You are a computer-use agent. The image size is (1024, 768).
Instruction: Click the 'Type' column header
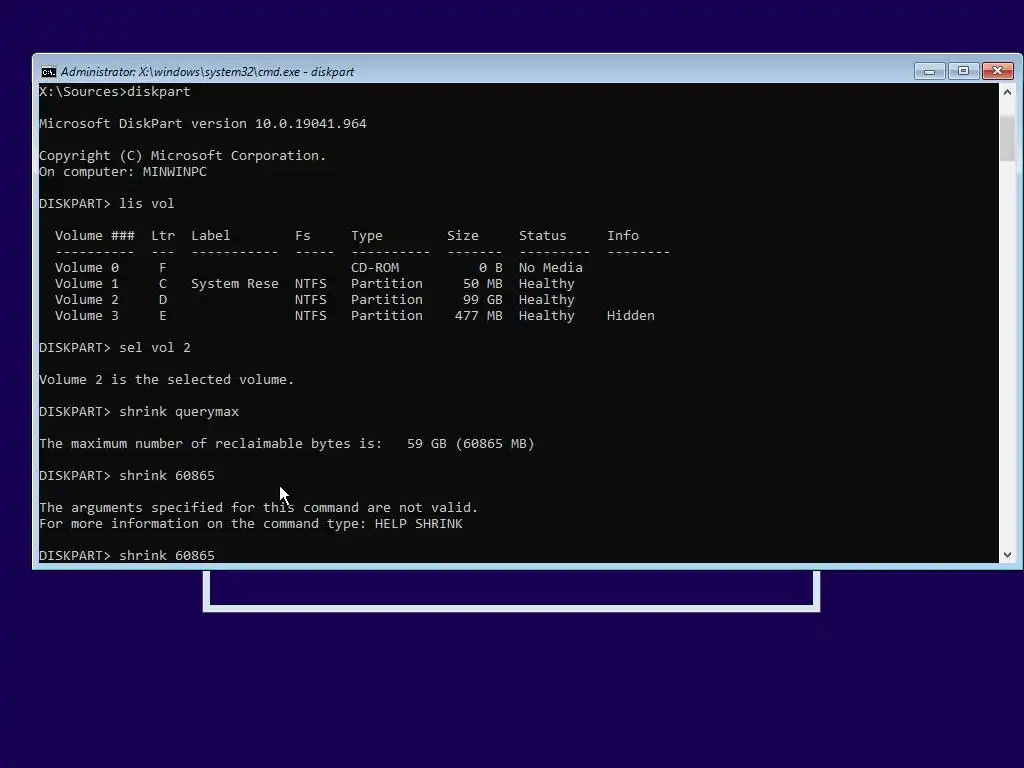pyautogui.click(x=366, y=236)
